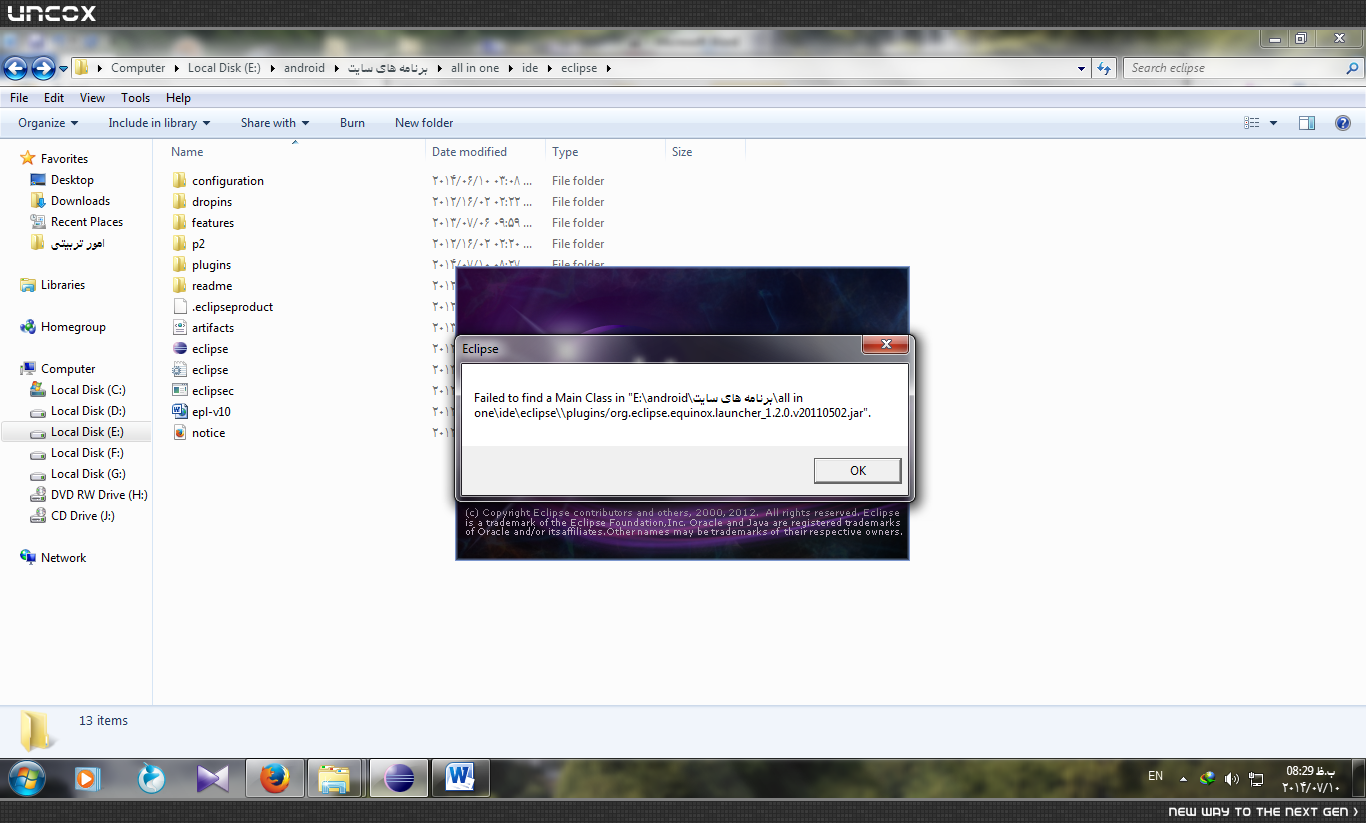
Task: Go forward using the Explorer Forward arrow
Action: 43,68
